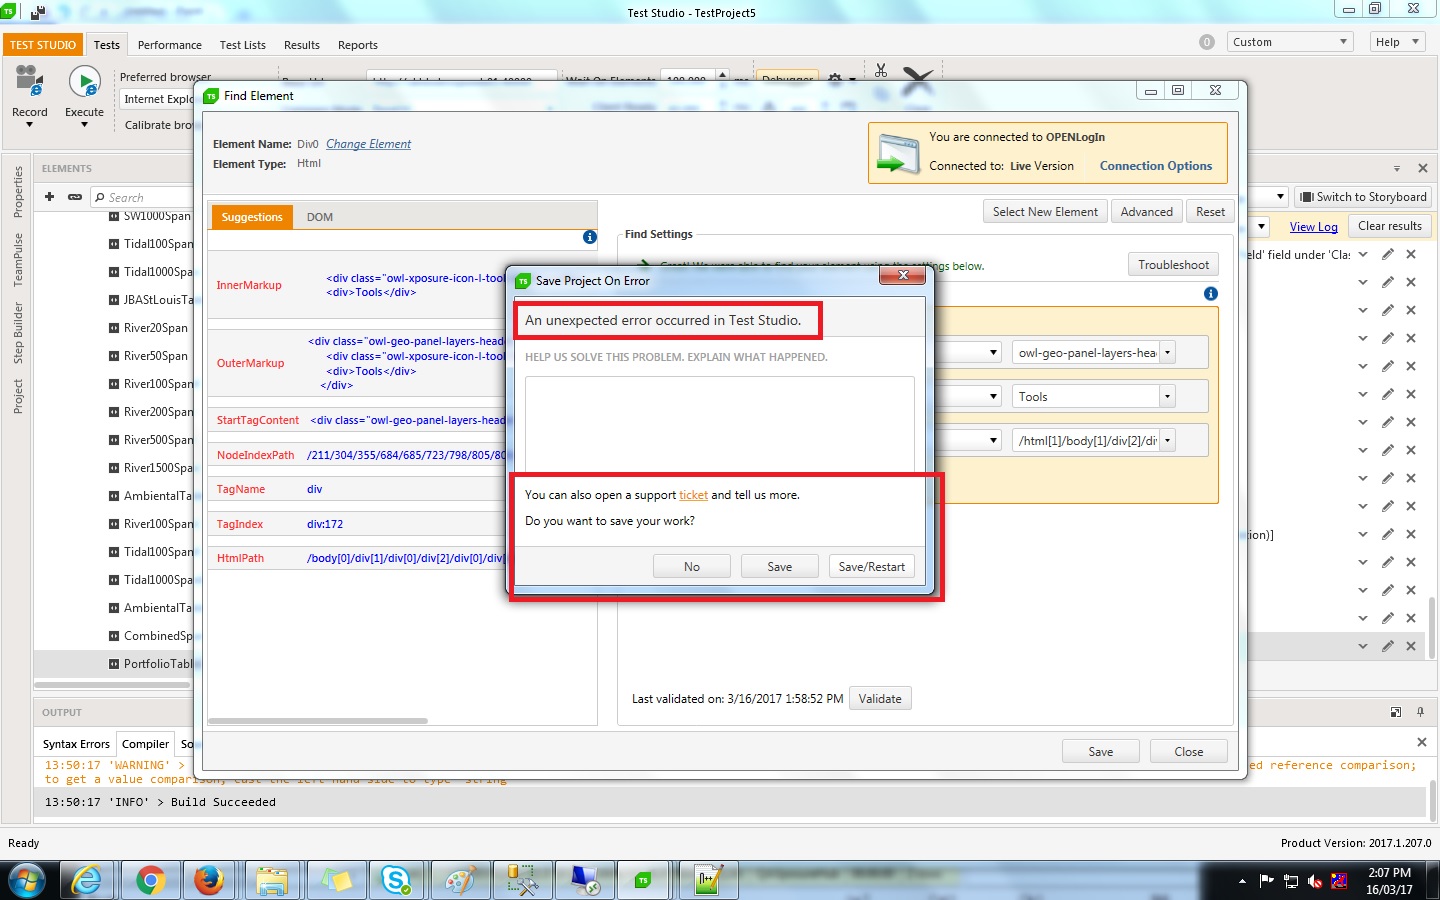Click the add element plus icon
Image resolution: width=1440 pixels, height=900 pixels.
pyautogui.click(x=49, y=197)
